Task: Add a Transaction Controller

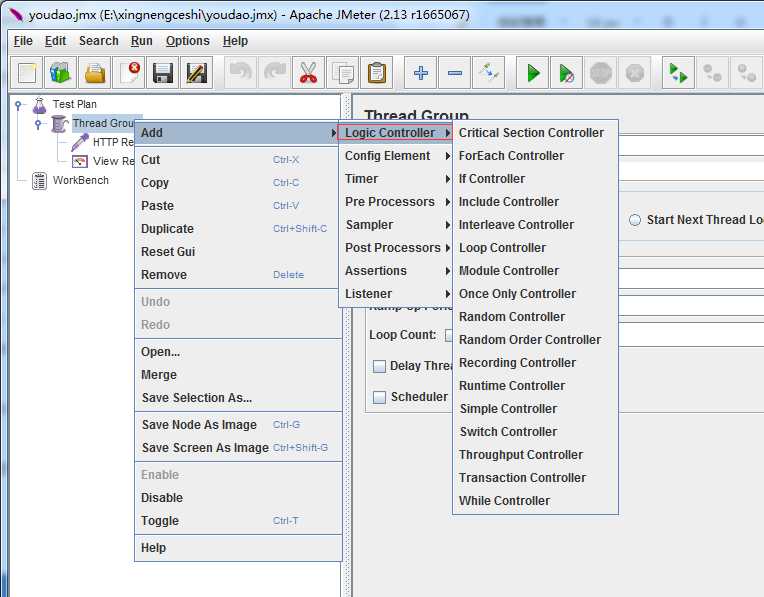Action: pos(535,478)
